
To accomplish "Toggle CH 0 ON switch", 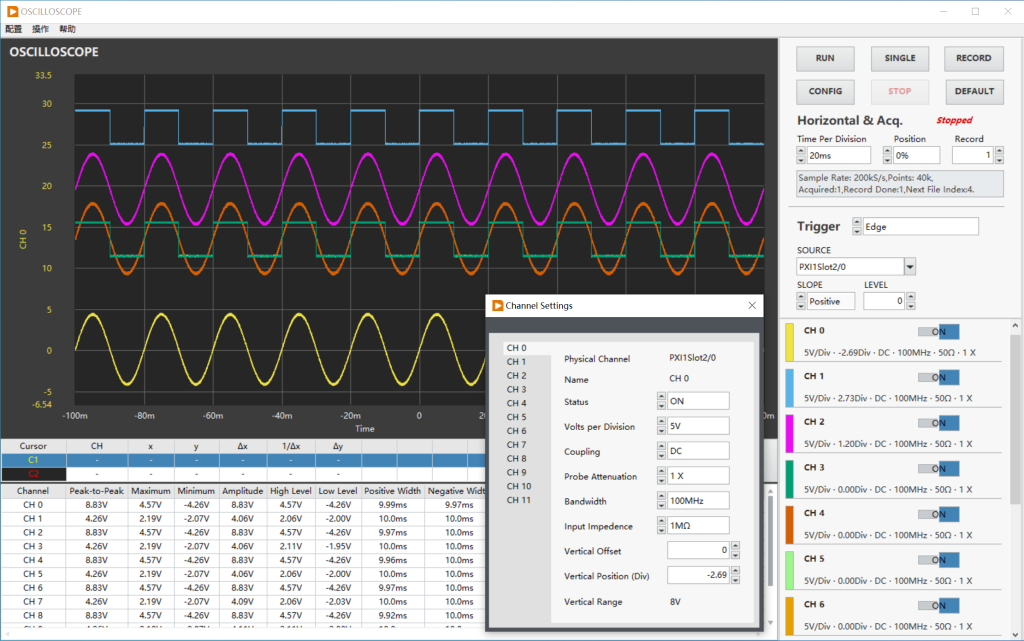I will [938, 332].
